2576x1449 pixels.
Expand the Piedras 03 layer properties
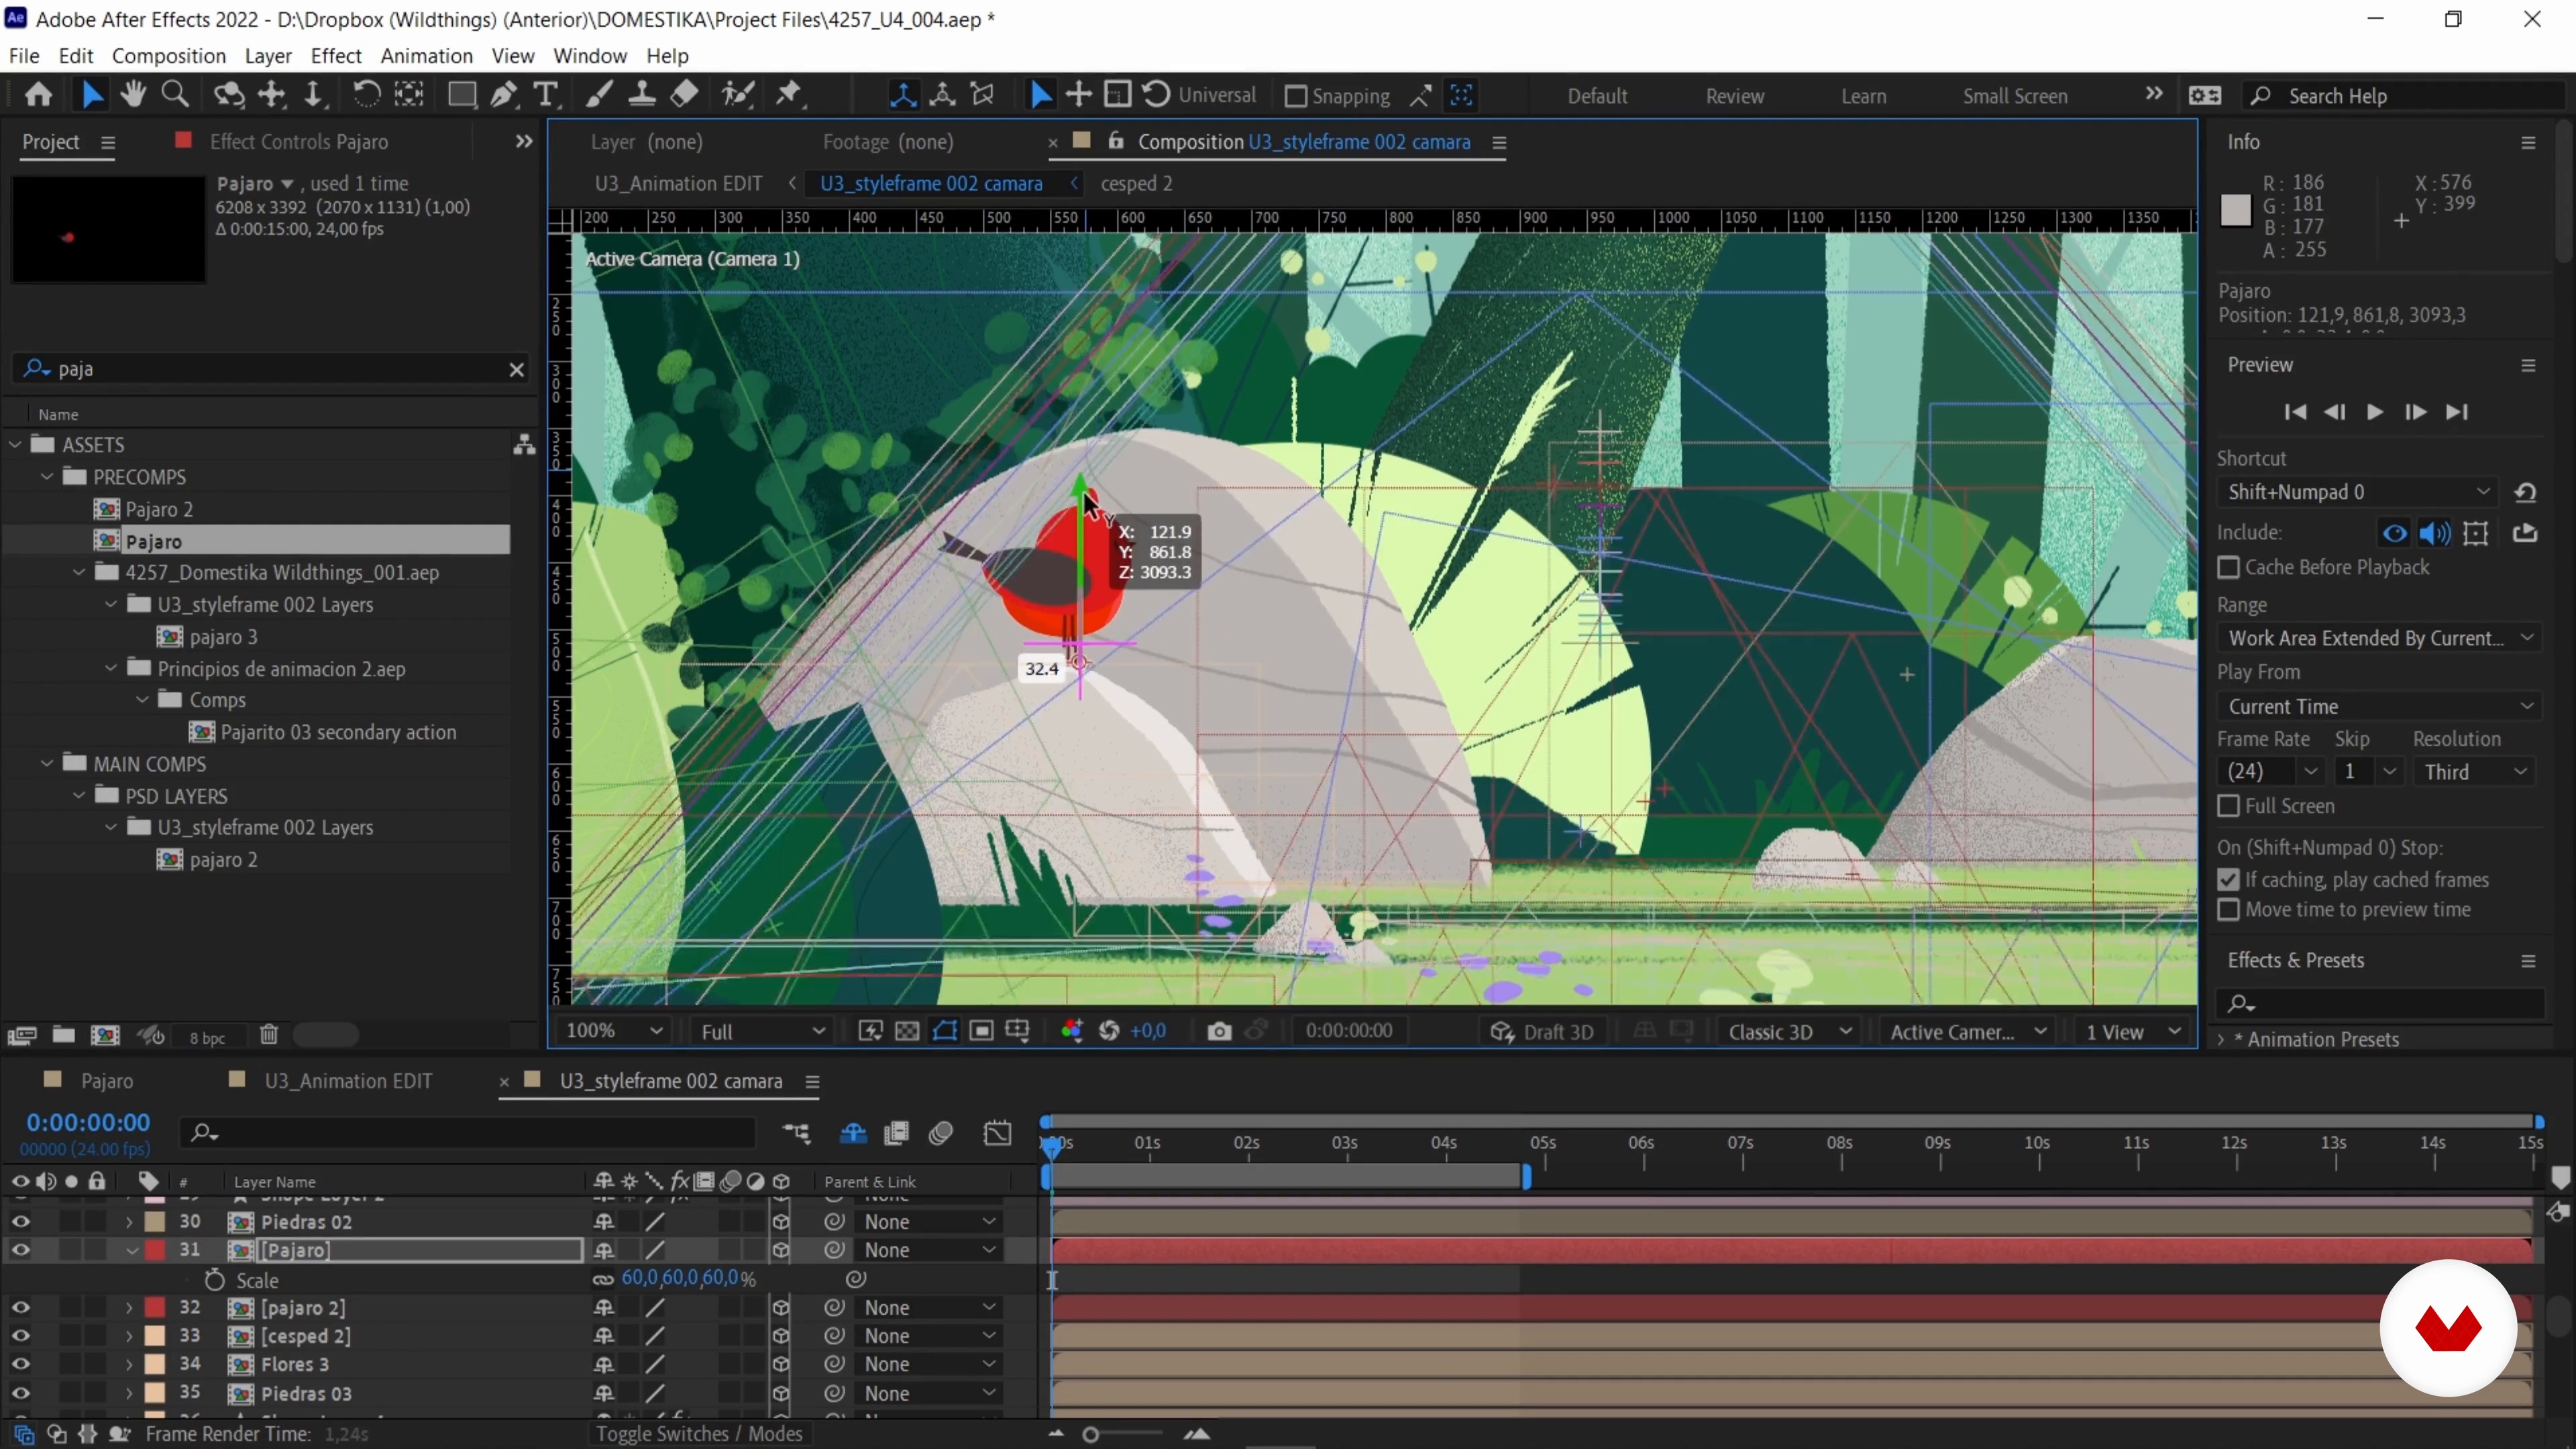(129, 1393)
